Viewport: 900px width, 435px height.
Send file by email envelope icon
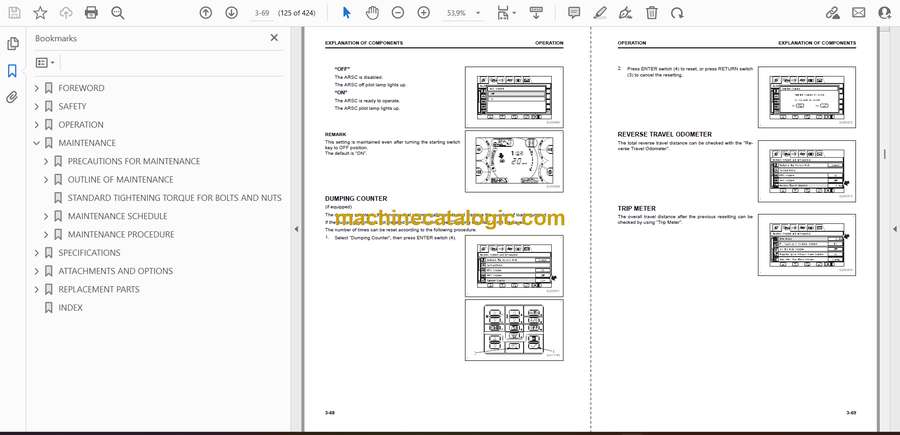coord(859,13)
